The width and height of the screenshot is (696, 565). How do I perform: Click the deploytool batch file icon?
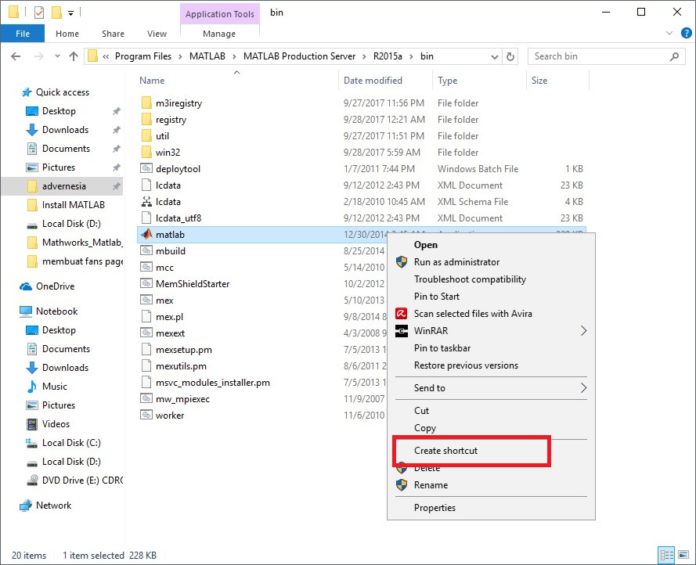[146, 169]
